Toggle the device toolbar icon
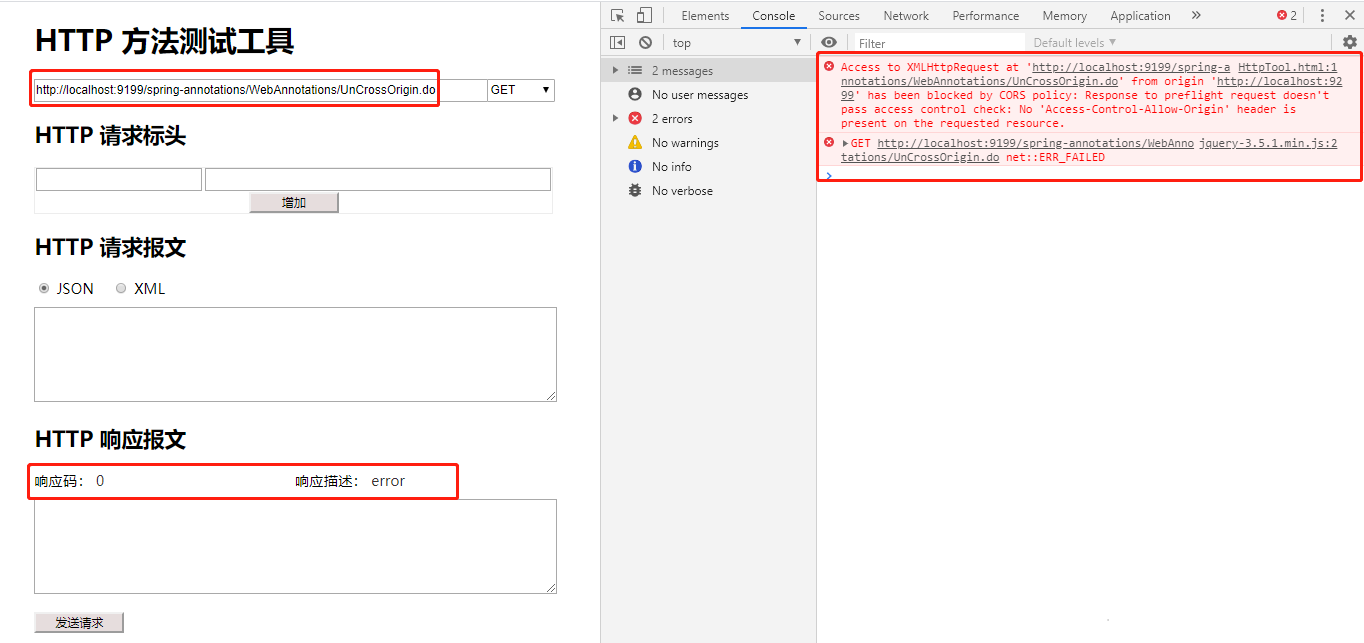Viewport: 1364px width, 643px height. point(644,15)
